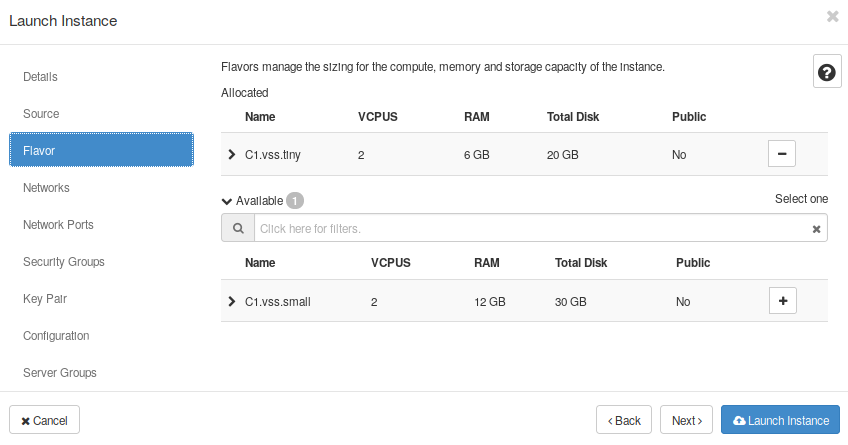Viewport: 848px width, 445px height.
Task: Open the Server Groups step
Action: tap(60, 373)
